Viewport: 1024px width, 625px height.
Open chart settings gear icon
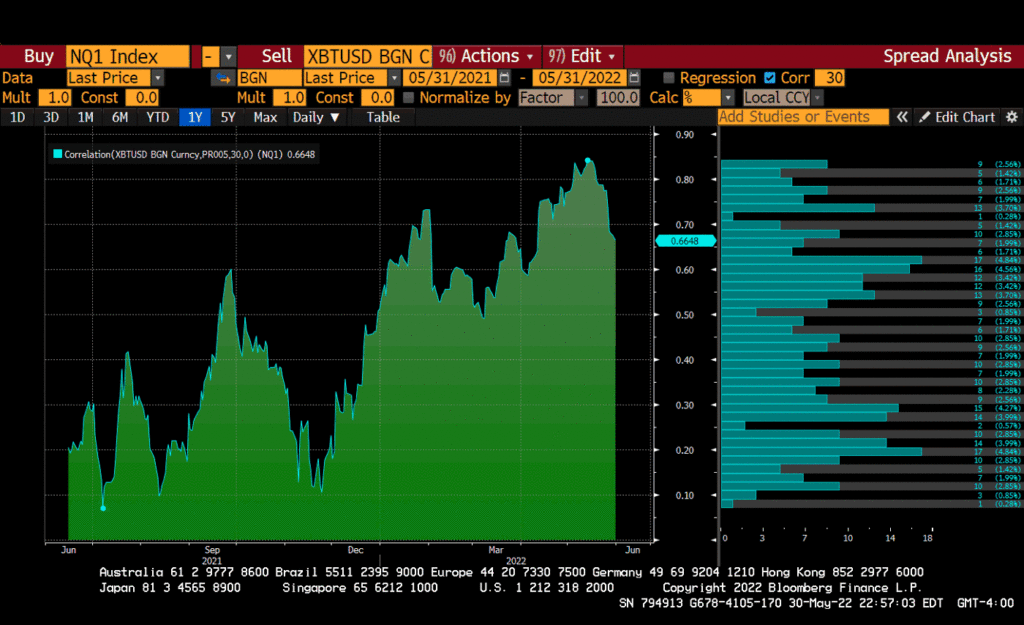tap(1011, 117)
